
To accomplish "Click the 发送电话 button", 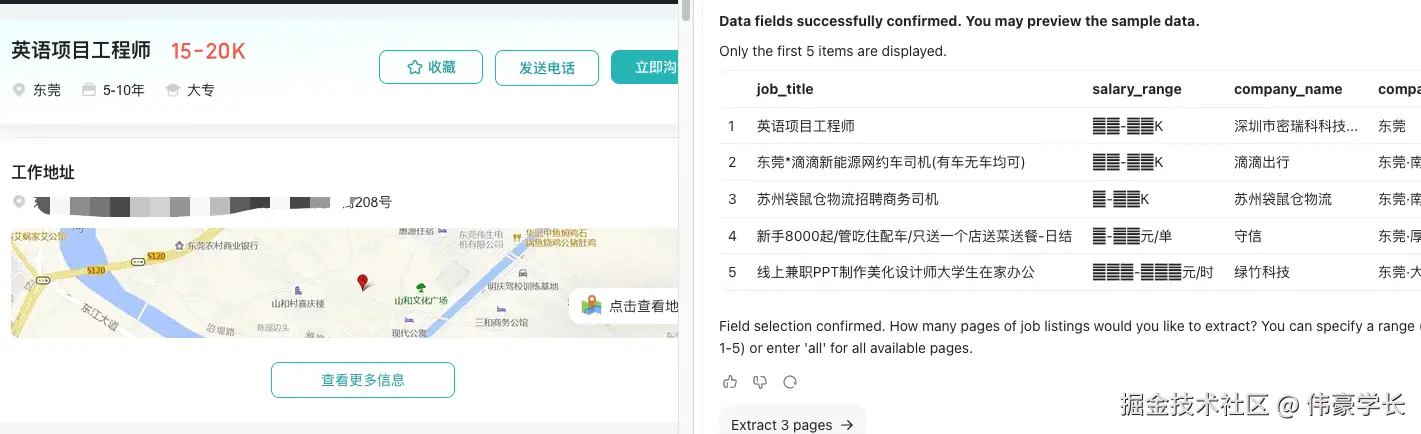I will pyautogui.click(x=546, y=68).
